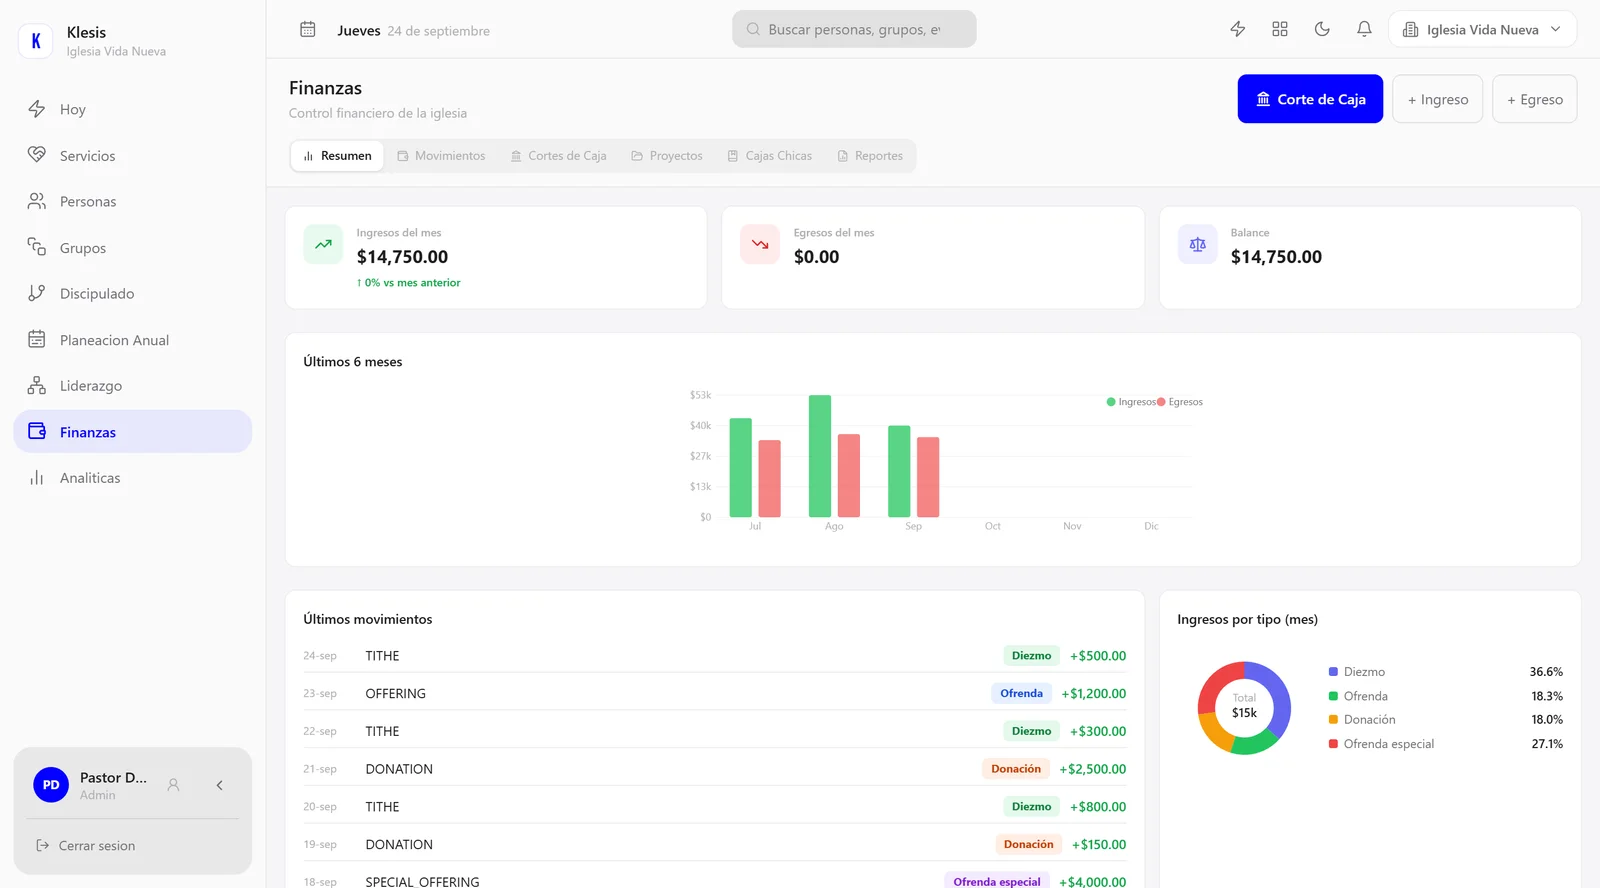Open notifications bell icon
The width and height of the screenshot is (1600, 888).
coord(1364,29)
